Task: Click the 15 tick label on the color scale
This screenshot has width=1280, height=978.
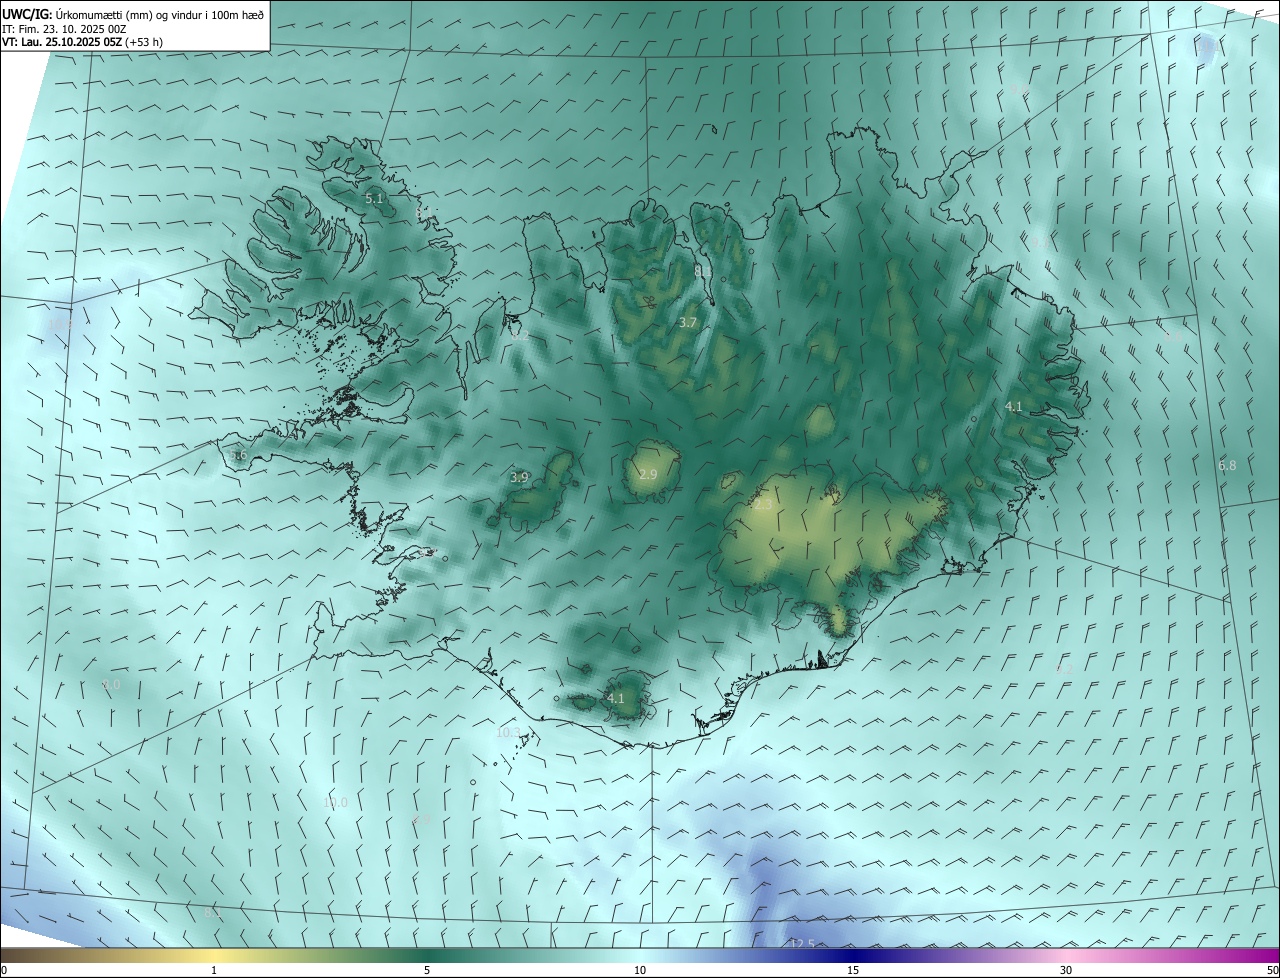Action: click(853, 970)
